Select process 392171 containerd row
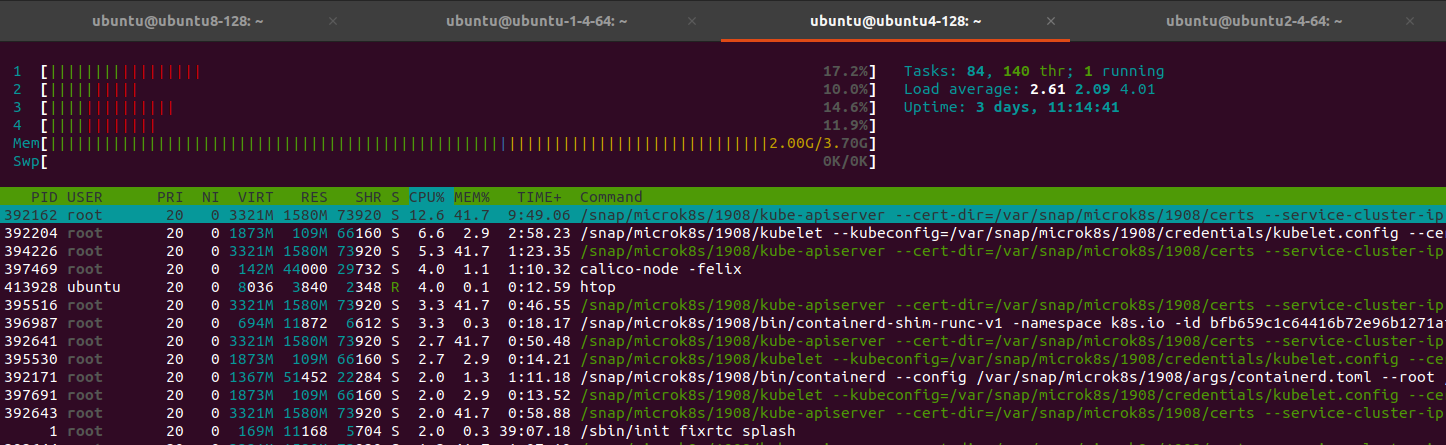This screenshot has width=1446, height=445. coord(723,377)
